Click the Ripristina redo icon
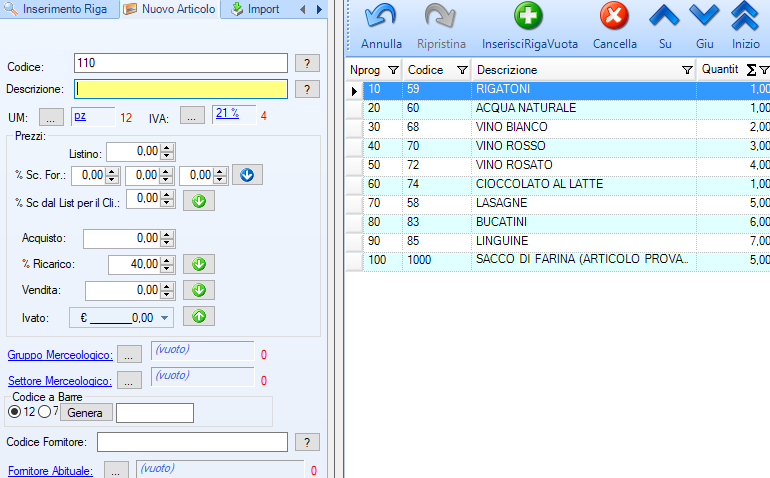This screenshot has height=478, width=770. [x=440, y=17]
